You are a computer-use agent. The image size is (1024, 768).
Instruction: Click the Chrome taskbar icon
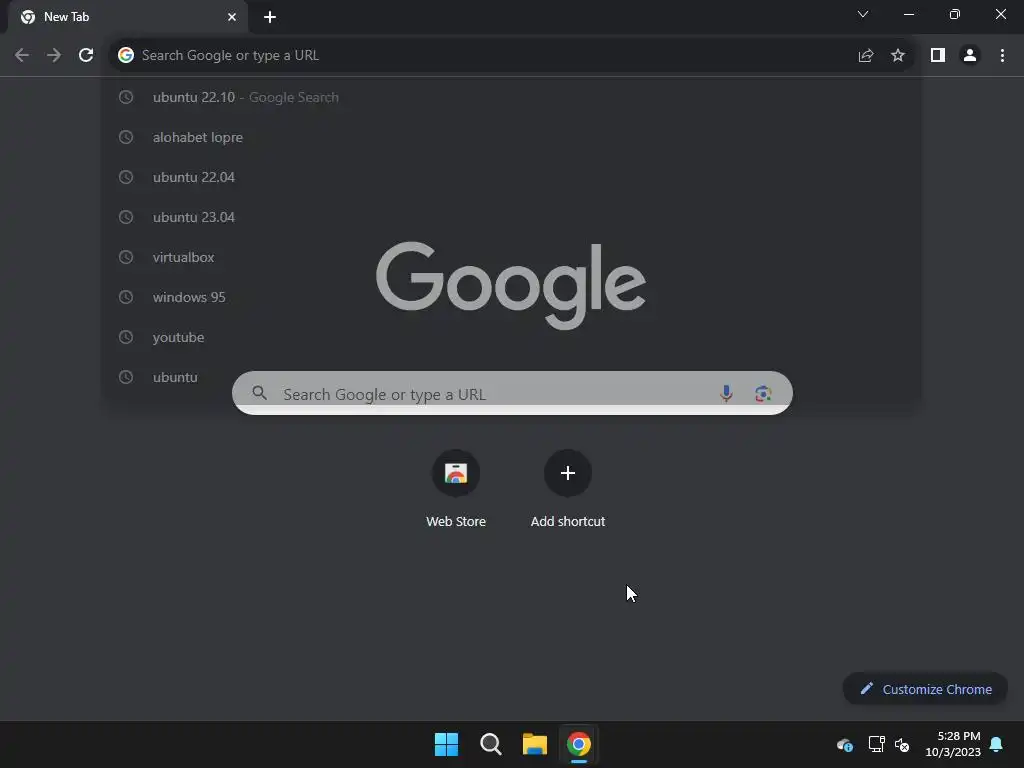pyautogui.click(x=579, y=744)
